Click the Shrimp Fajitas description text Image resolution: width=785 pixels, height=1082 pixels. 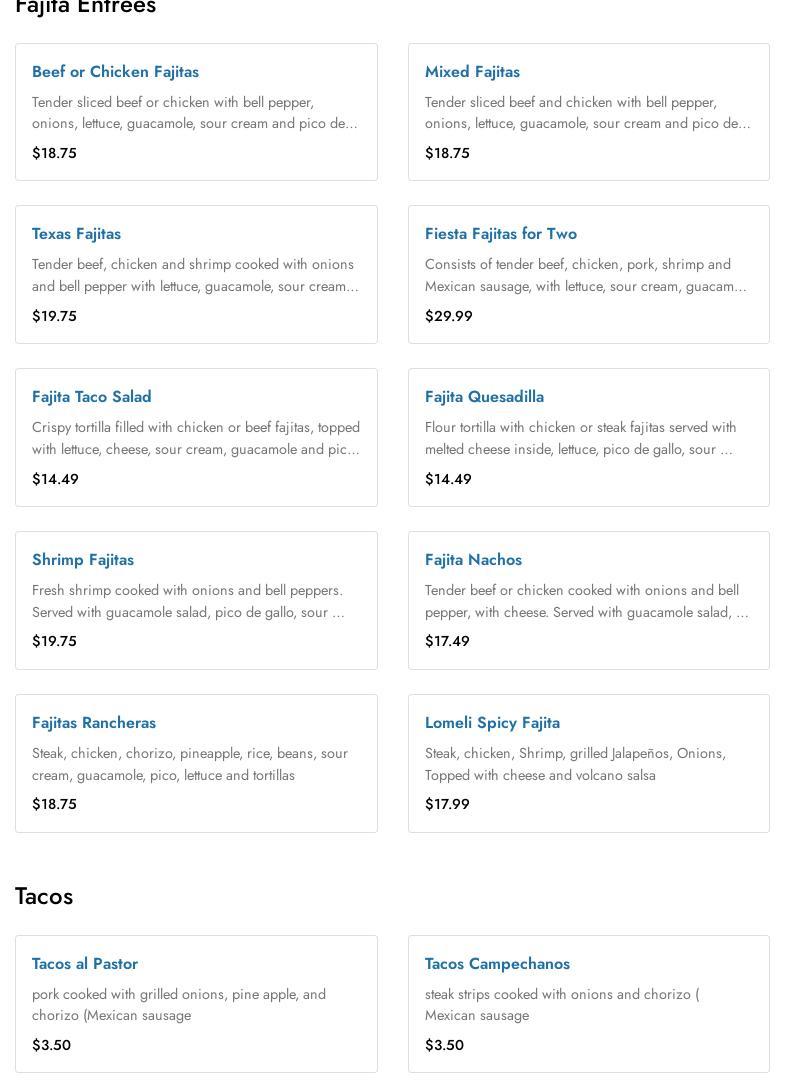[x=188, y=601]
